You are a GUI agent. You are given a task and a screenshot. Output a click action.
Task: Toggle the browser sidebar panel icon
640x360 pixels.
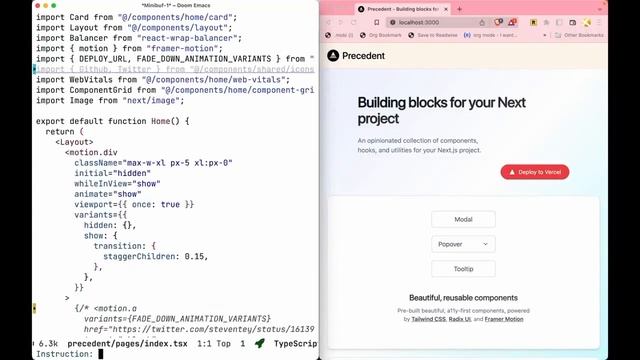[559, 22]
